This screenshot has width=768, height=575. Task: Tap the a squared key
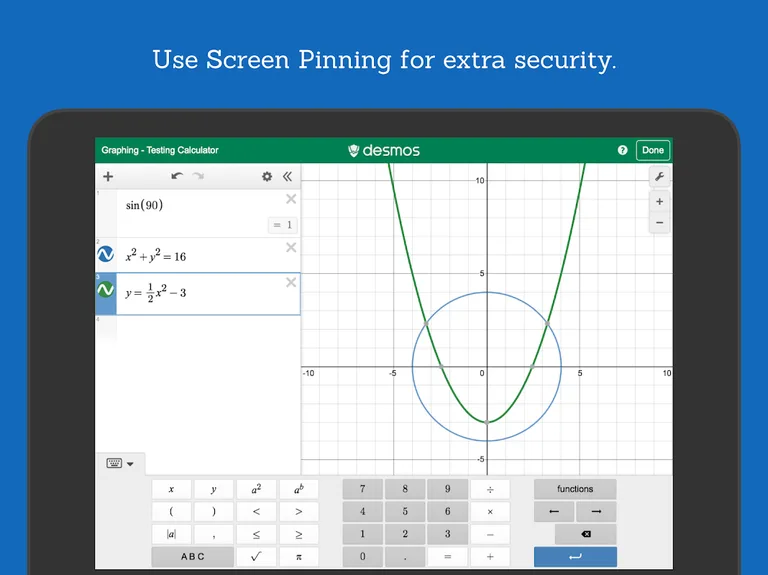click(x=256, y=489)
